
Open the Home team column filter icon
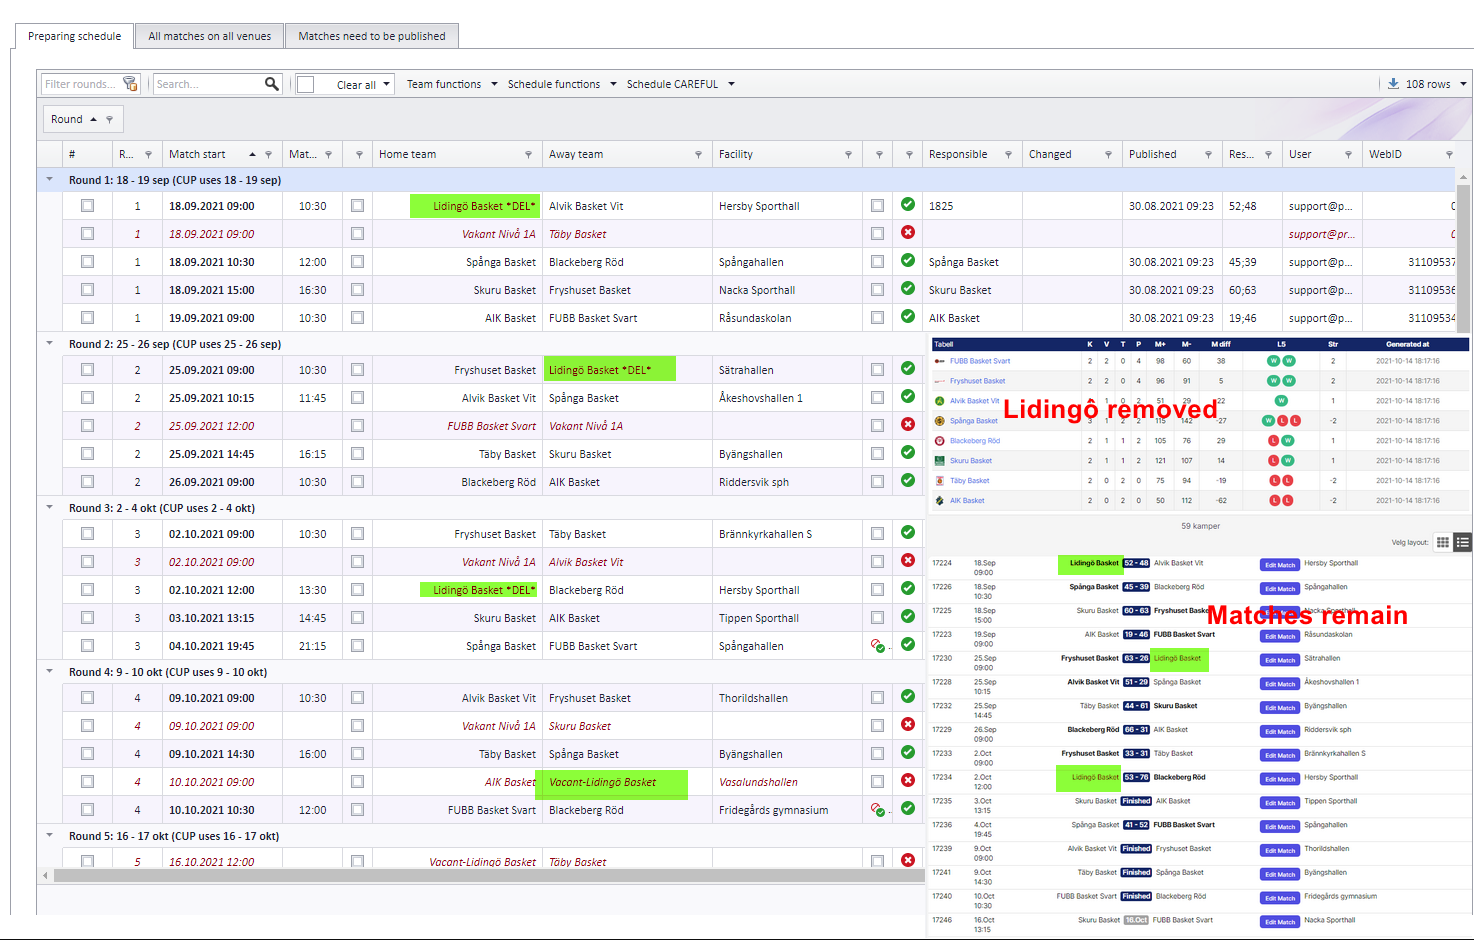[528, 154]
